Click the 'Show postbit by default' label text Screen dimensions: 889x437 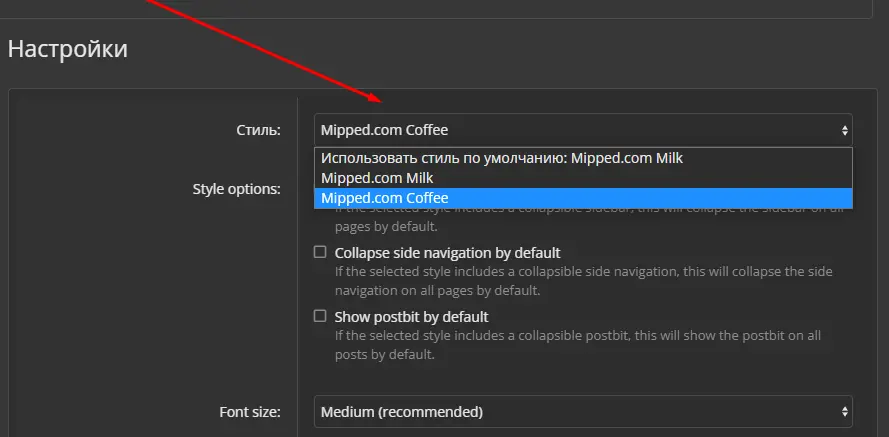pos(411,316)
